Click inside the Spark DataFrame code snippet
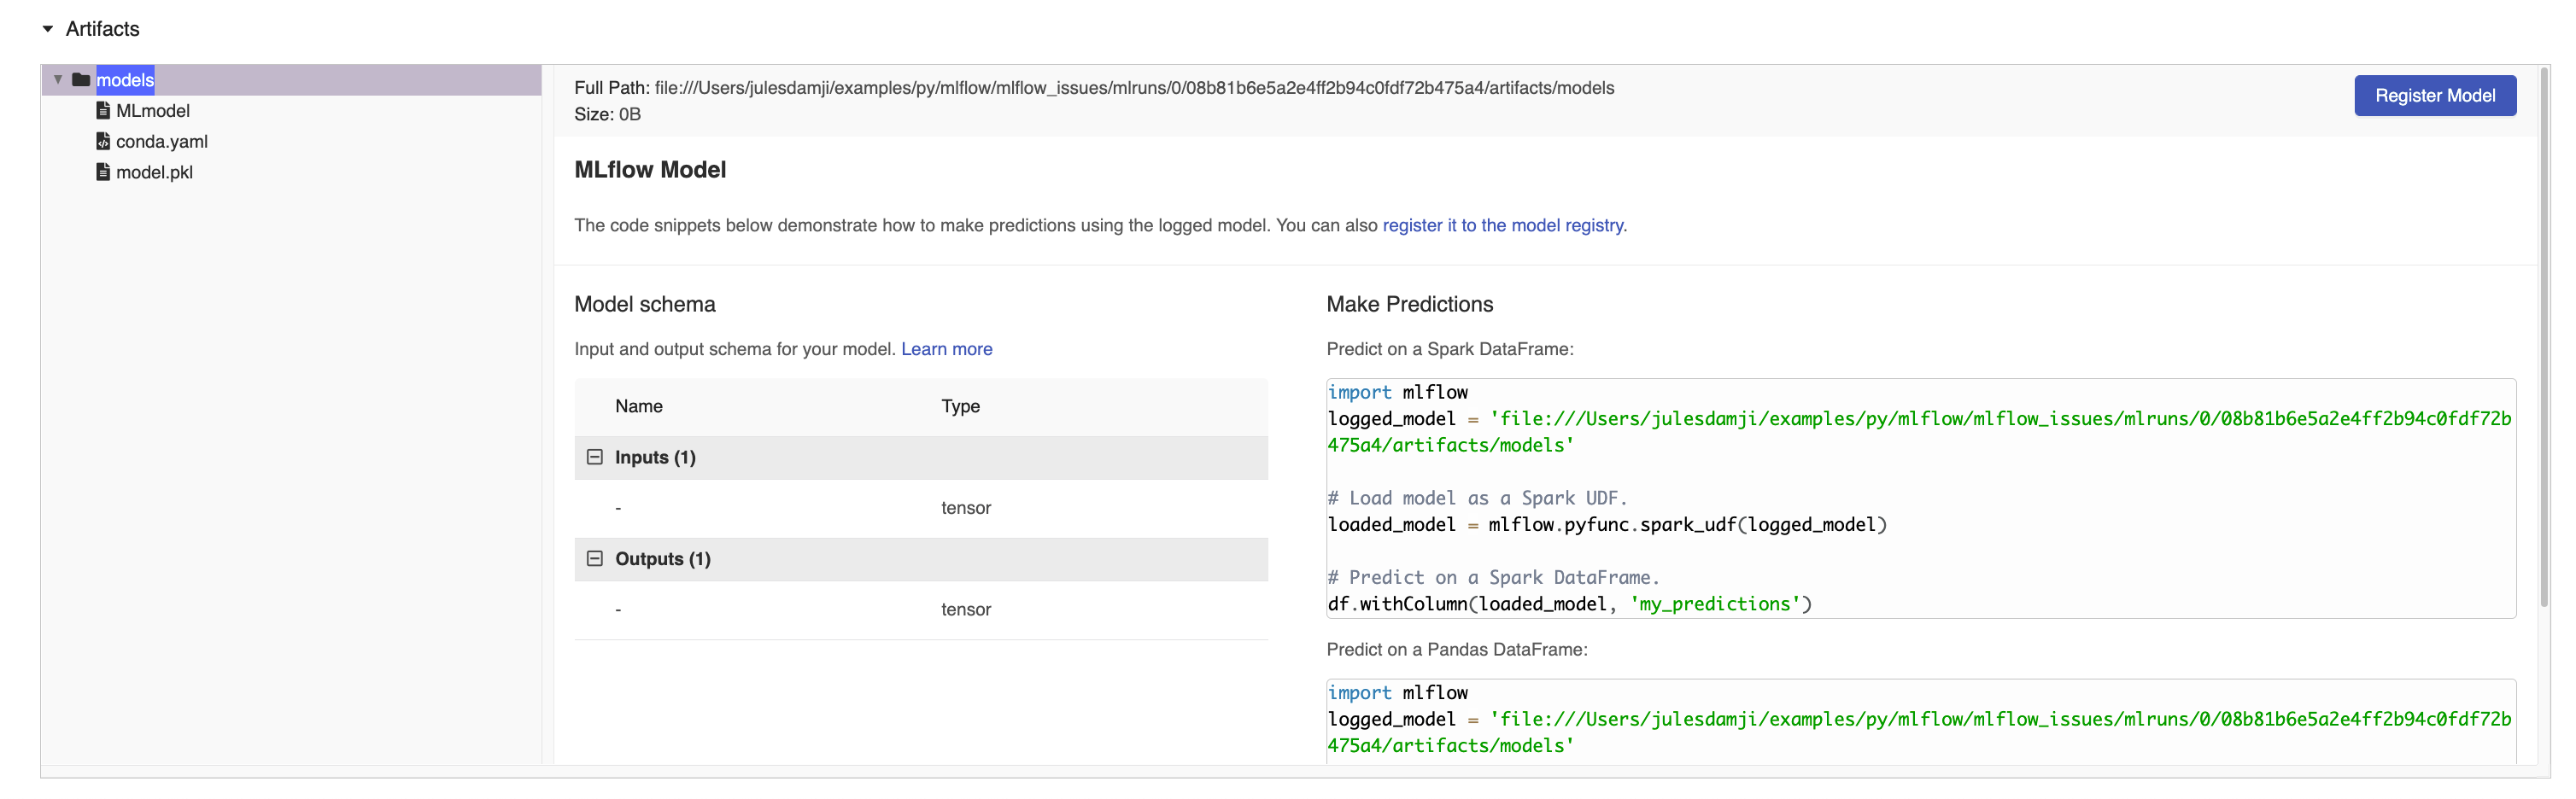The image size is (2576, 799). tap(1920, 498)
